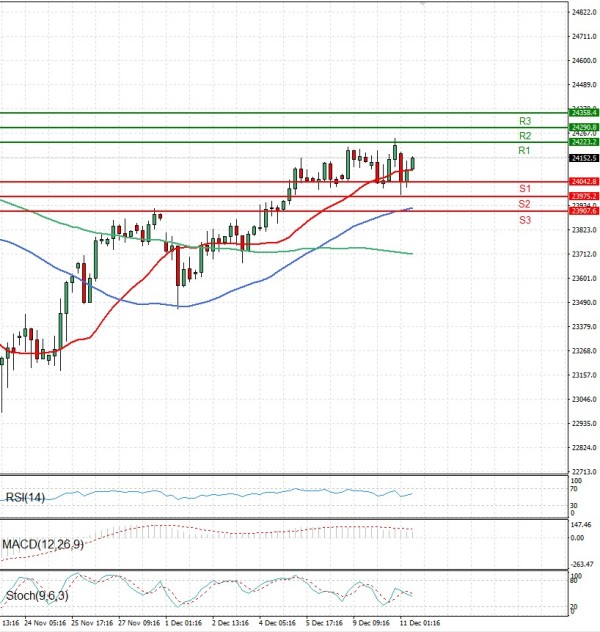
Task: Select the R2 resistance level label
Action: [x=524, y=135]
